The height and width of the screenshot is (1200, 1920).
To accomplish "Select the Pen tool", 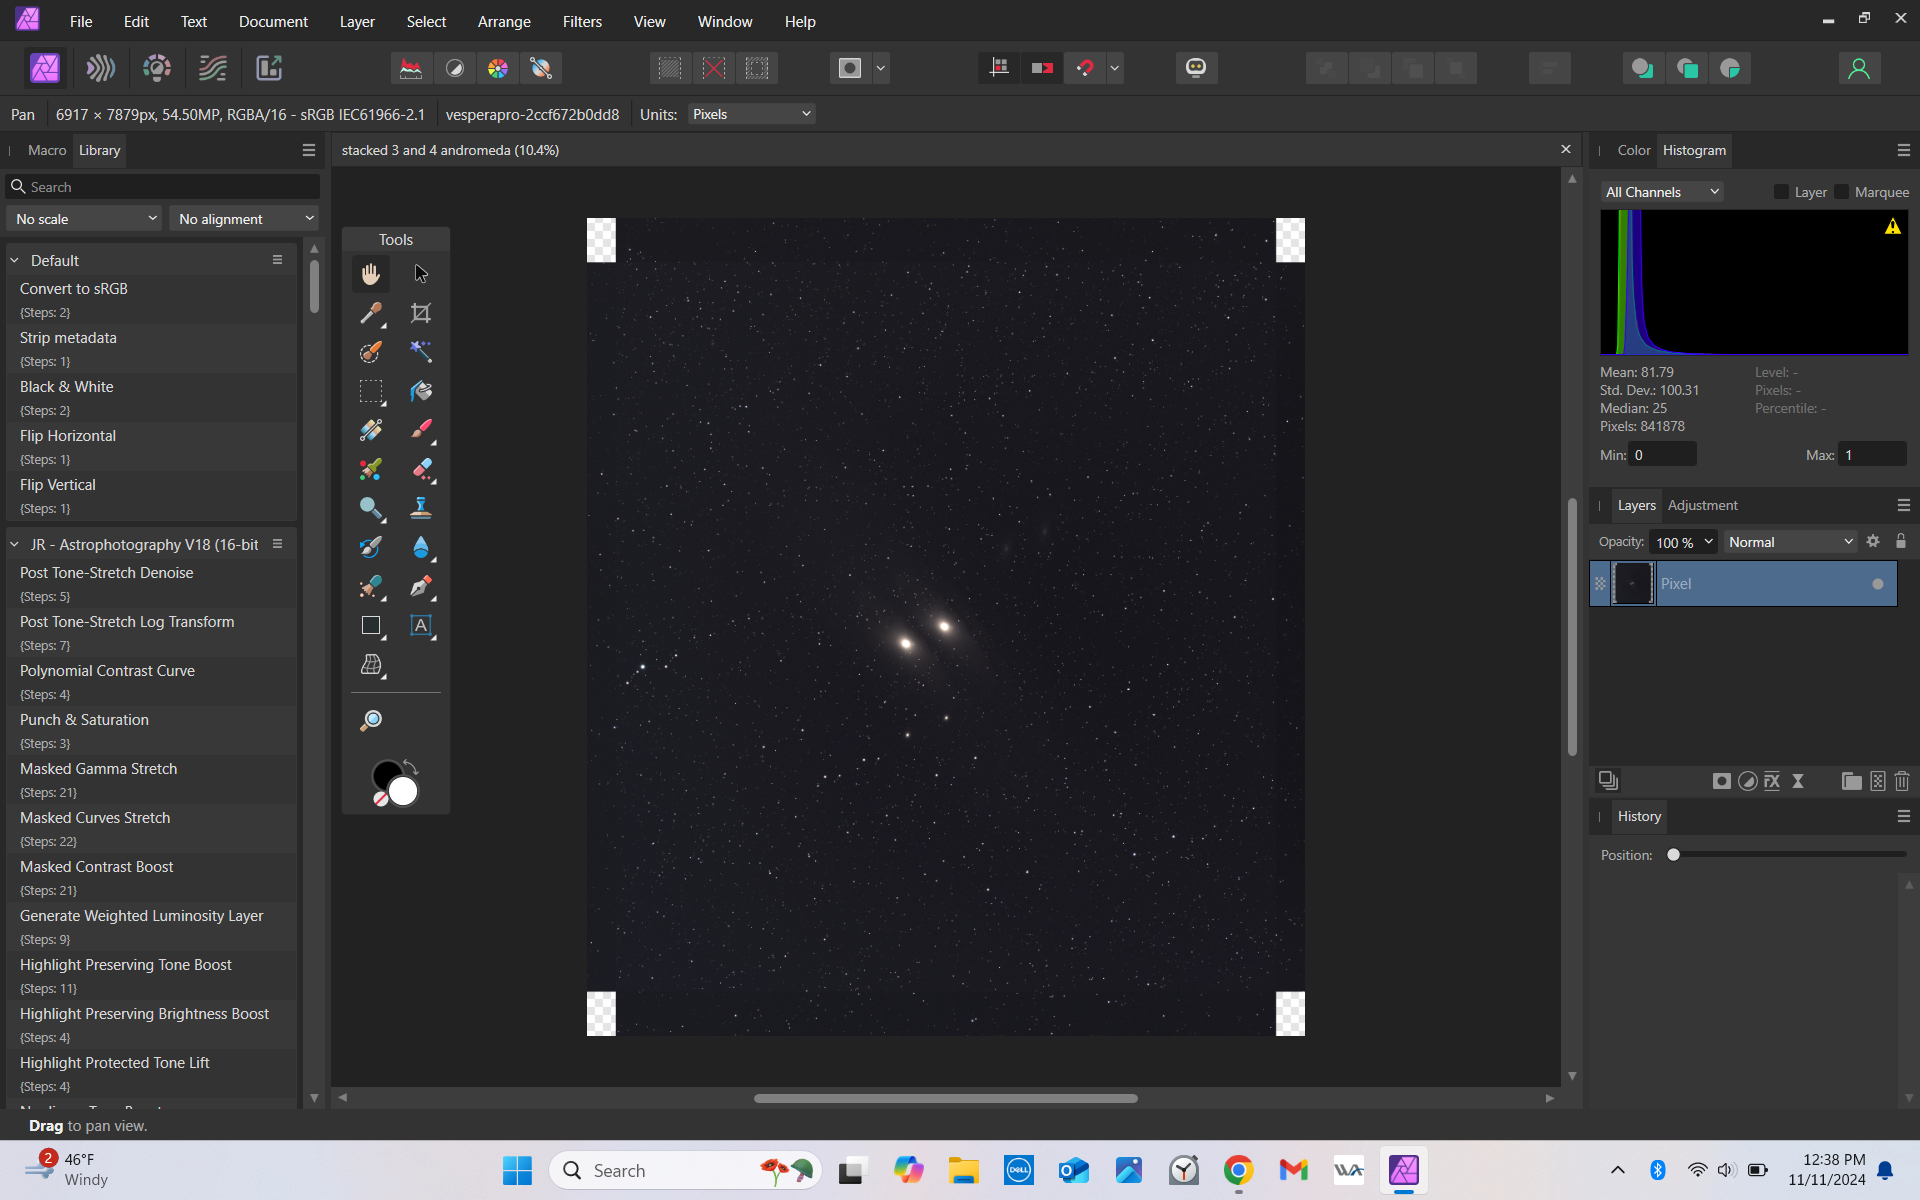I will tap(421, 586).
